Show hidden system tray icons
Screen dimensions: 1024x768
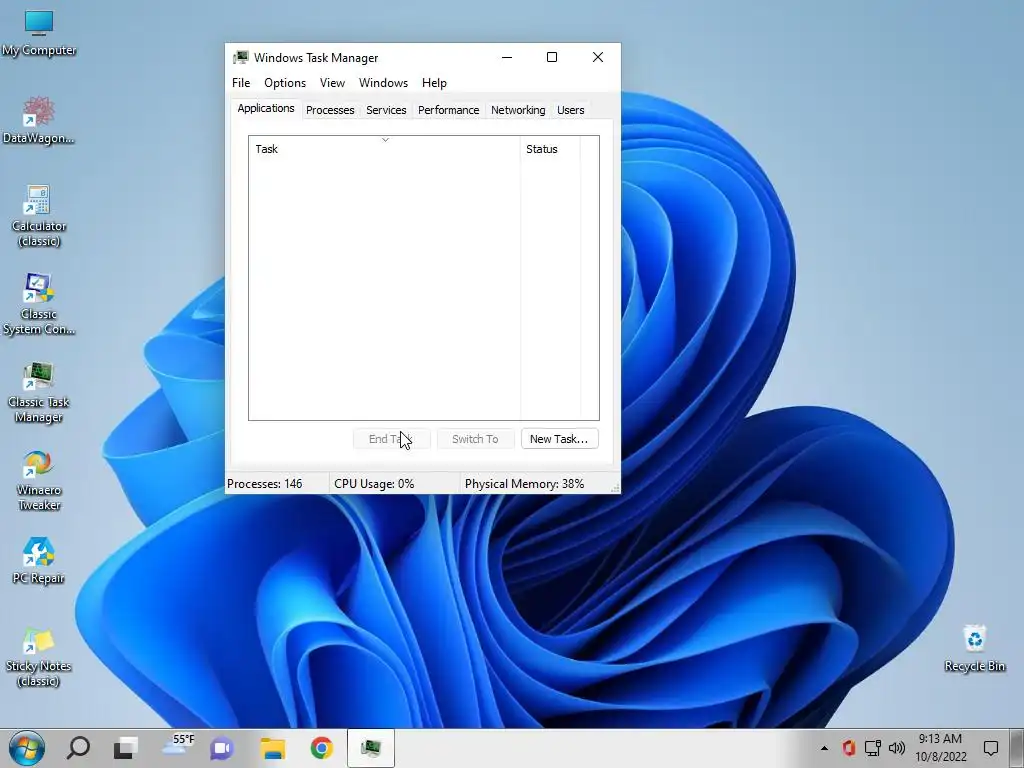pyautogui.click(x=824, y=748)
